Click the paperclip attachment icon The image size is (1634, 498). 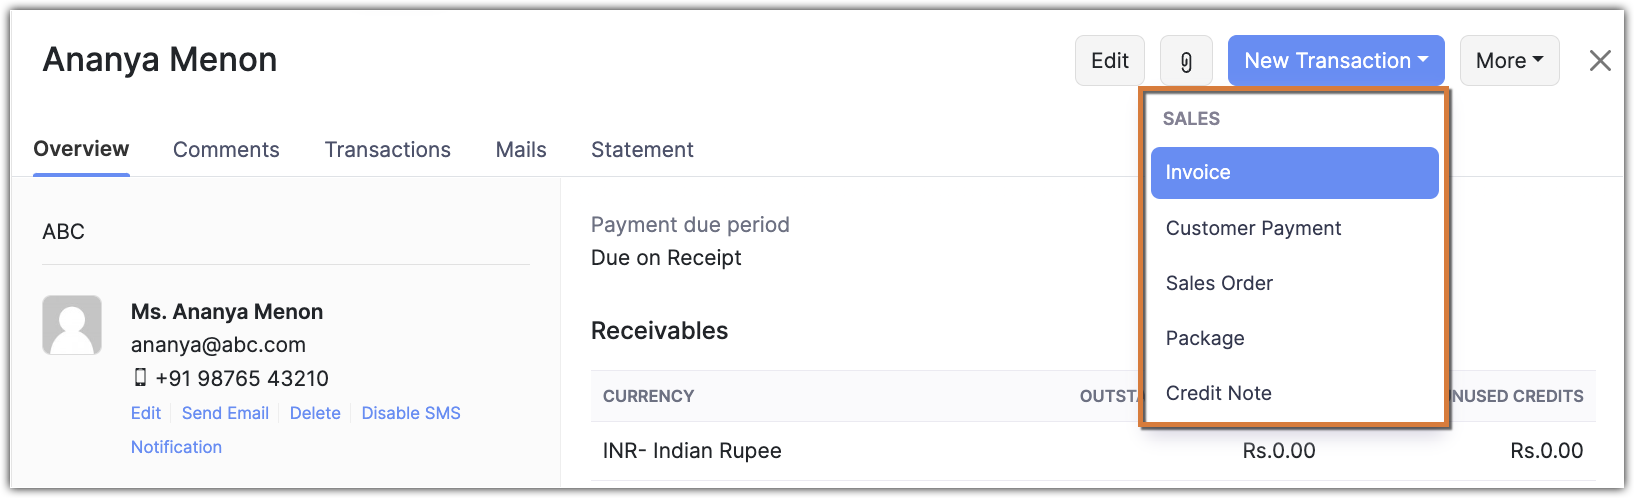click(1186, 61)
